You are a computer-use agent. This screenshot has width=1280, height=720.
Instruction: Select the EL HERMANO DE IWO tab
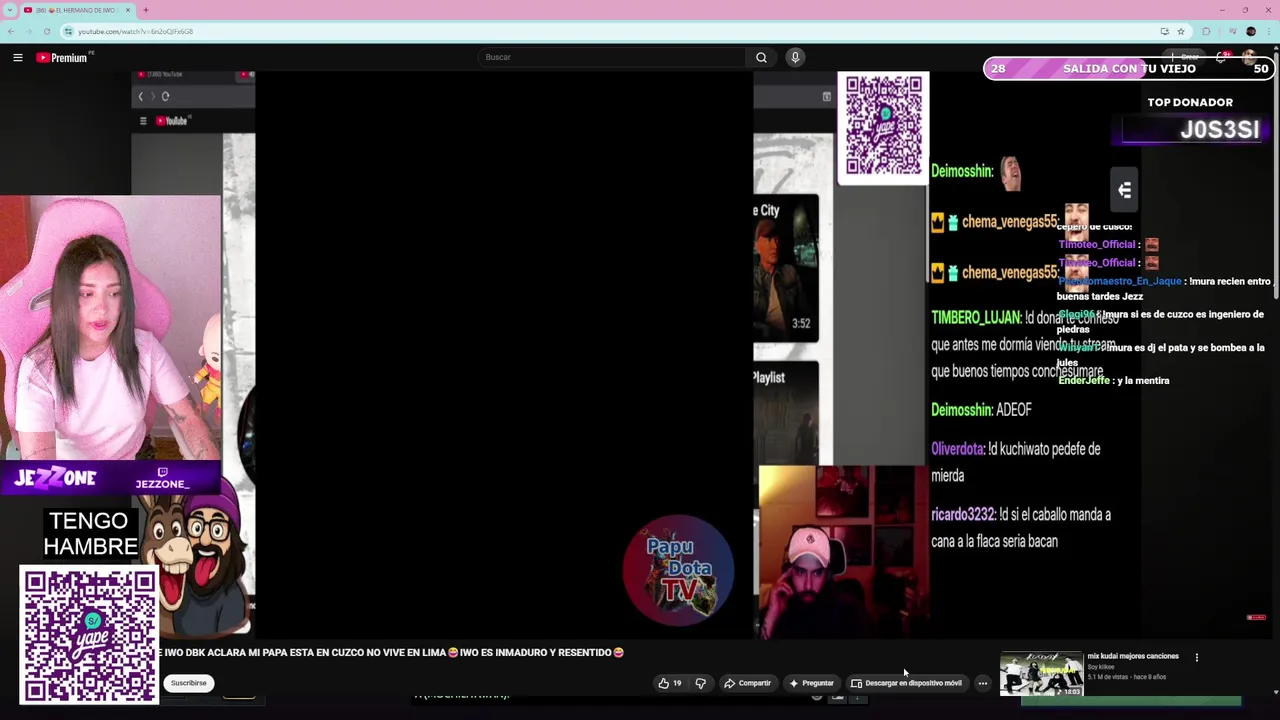pos(78,10)
